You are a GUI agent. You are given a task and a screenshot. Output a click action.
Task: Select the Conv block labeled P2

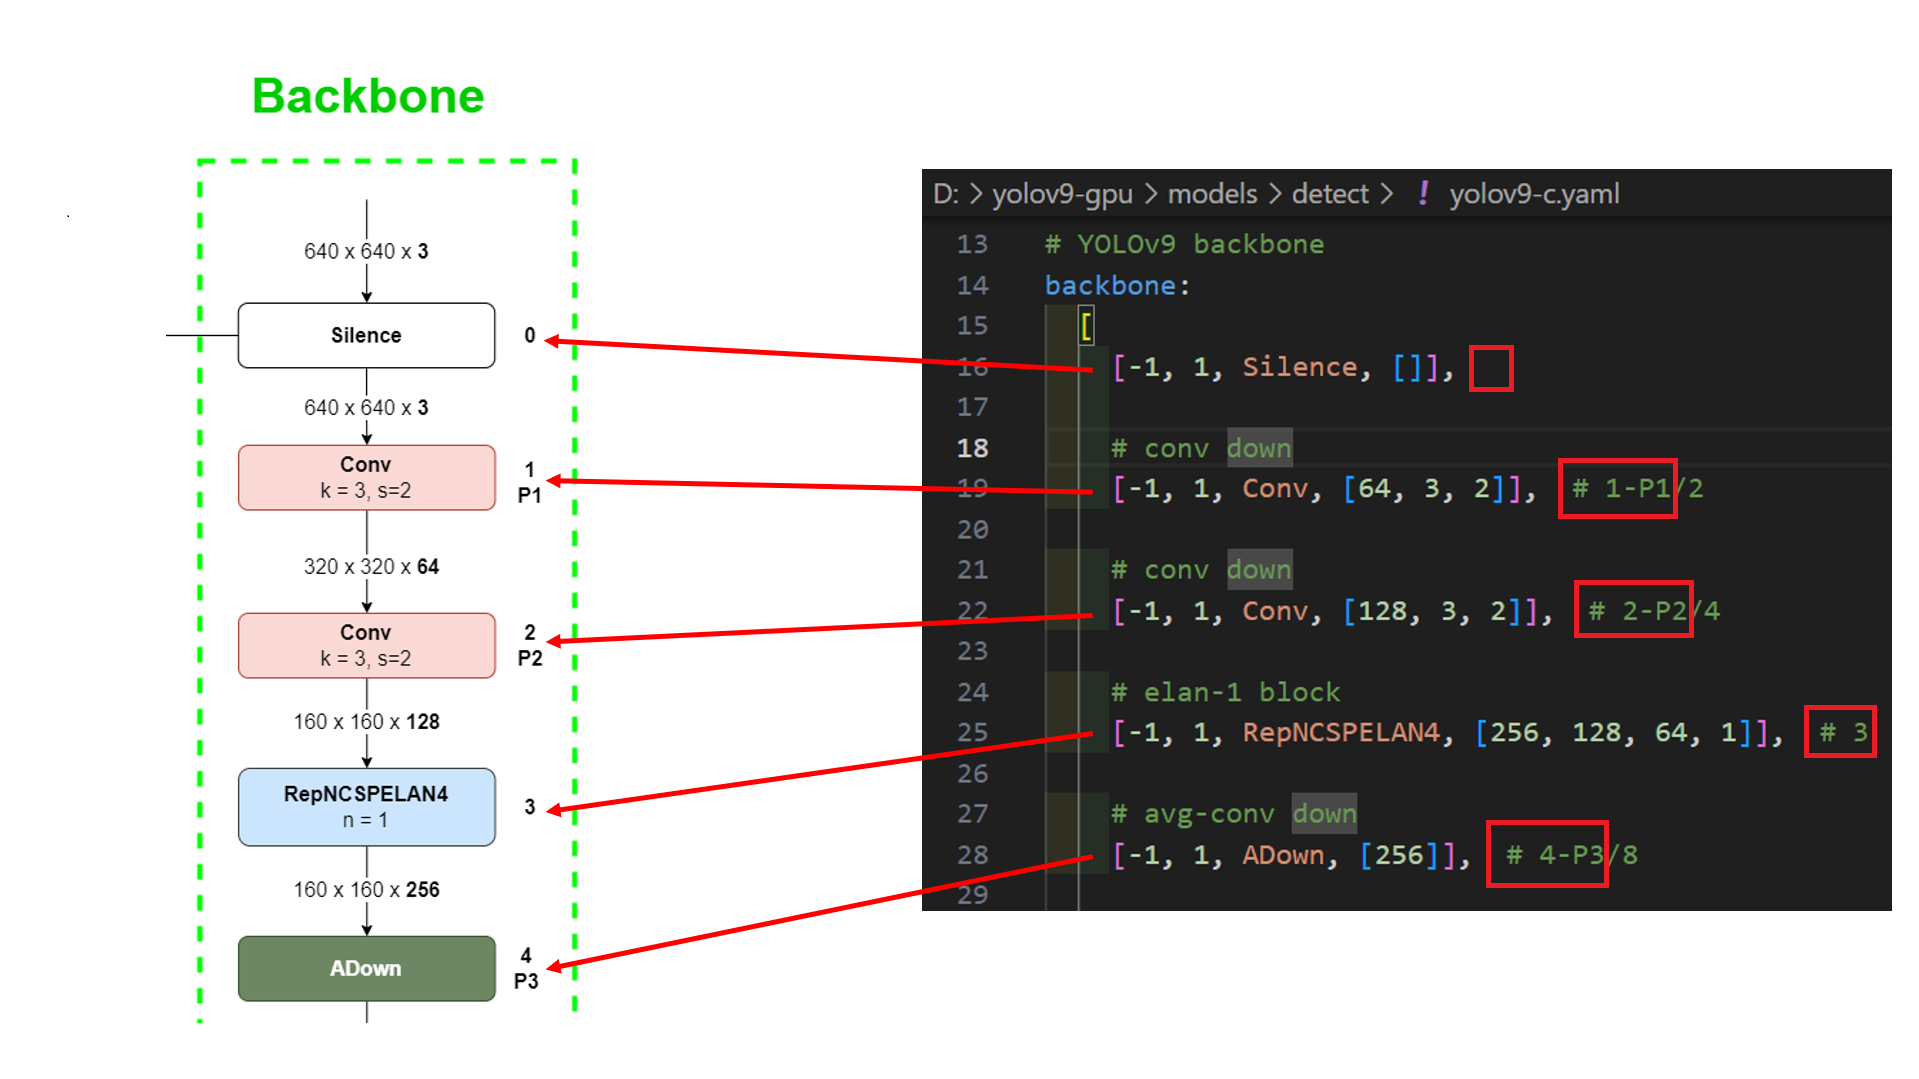click(366, 646)
